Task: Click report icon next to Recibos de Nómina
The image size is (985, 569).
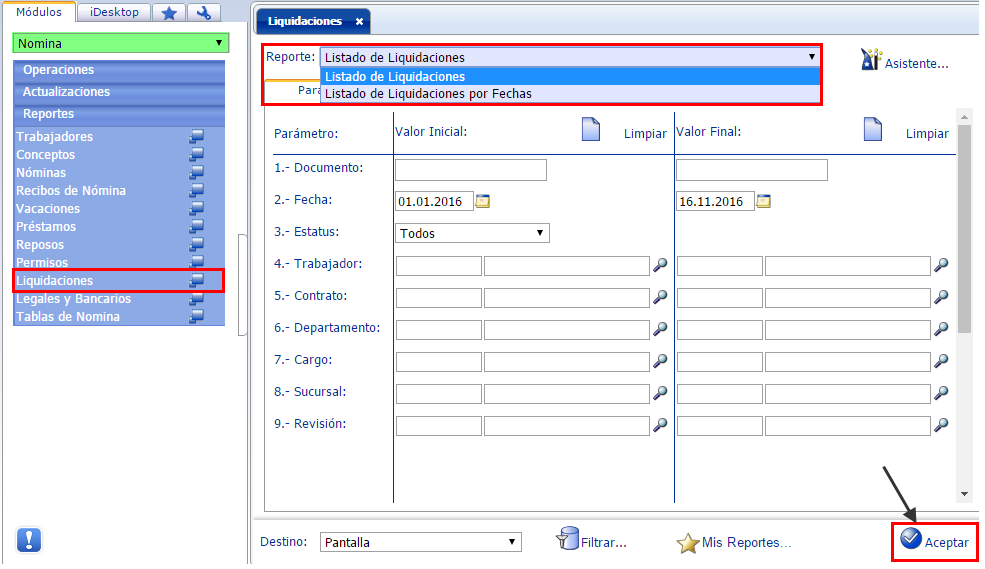Action: click(197, 190)
